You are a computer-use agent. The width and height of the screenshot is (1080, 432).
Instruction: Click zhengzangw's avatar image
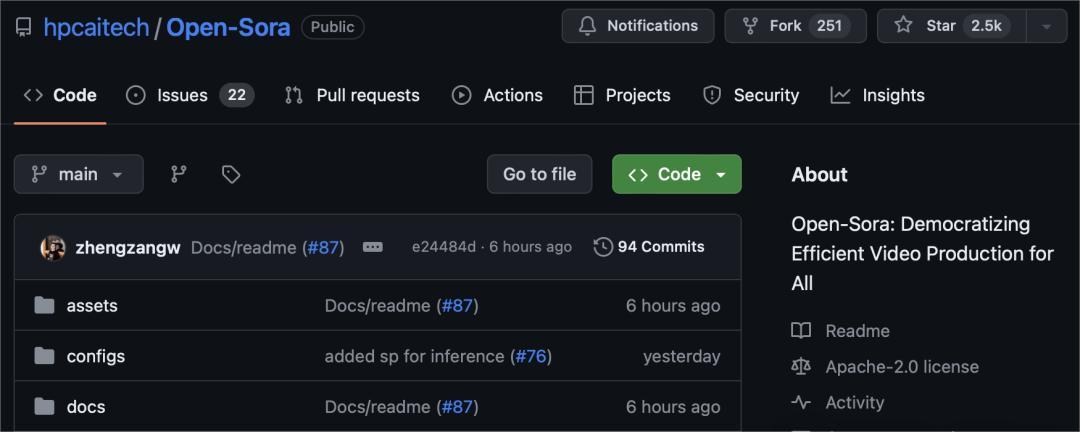click(x=53, y=248)
